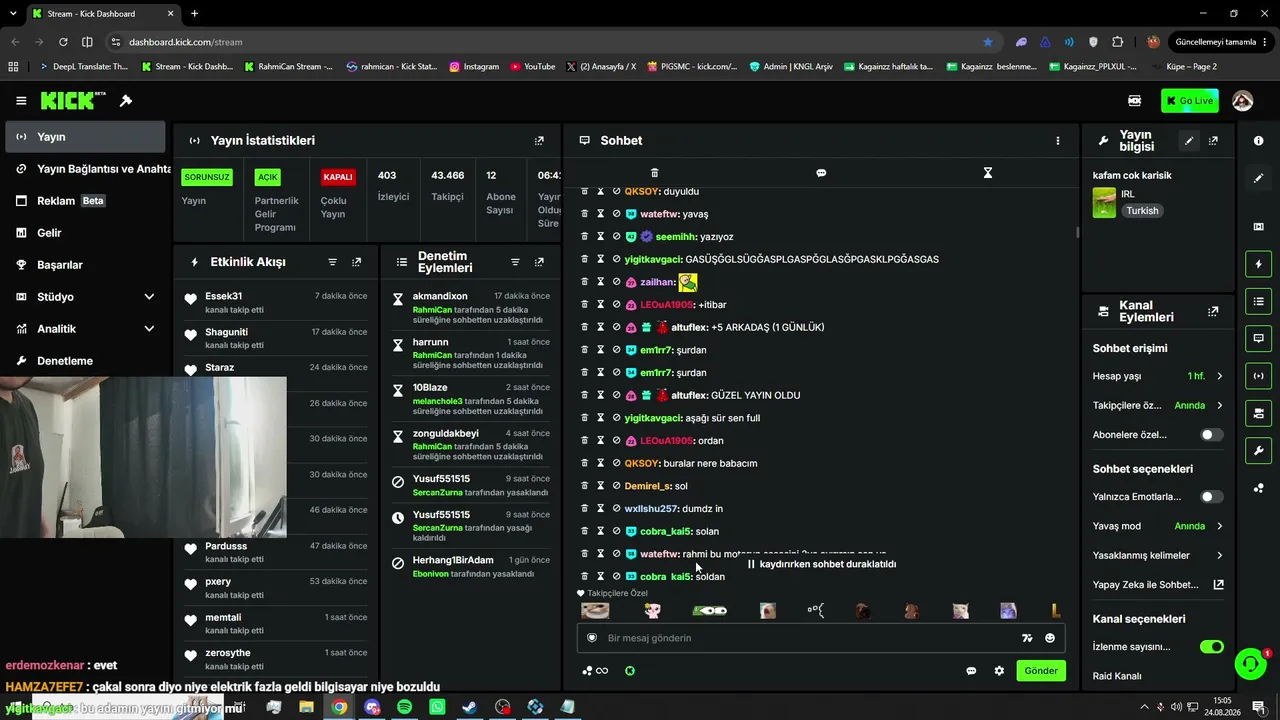The height and width of the screenshot is (720, 1280).
Task: Toggle the lightning activity panel in right sidebar
Action: pyautogui.click(x=1259, y=264)
